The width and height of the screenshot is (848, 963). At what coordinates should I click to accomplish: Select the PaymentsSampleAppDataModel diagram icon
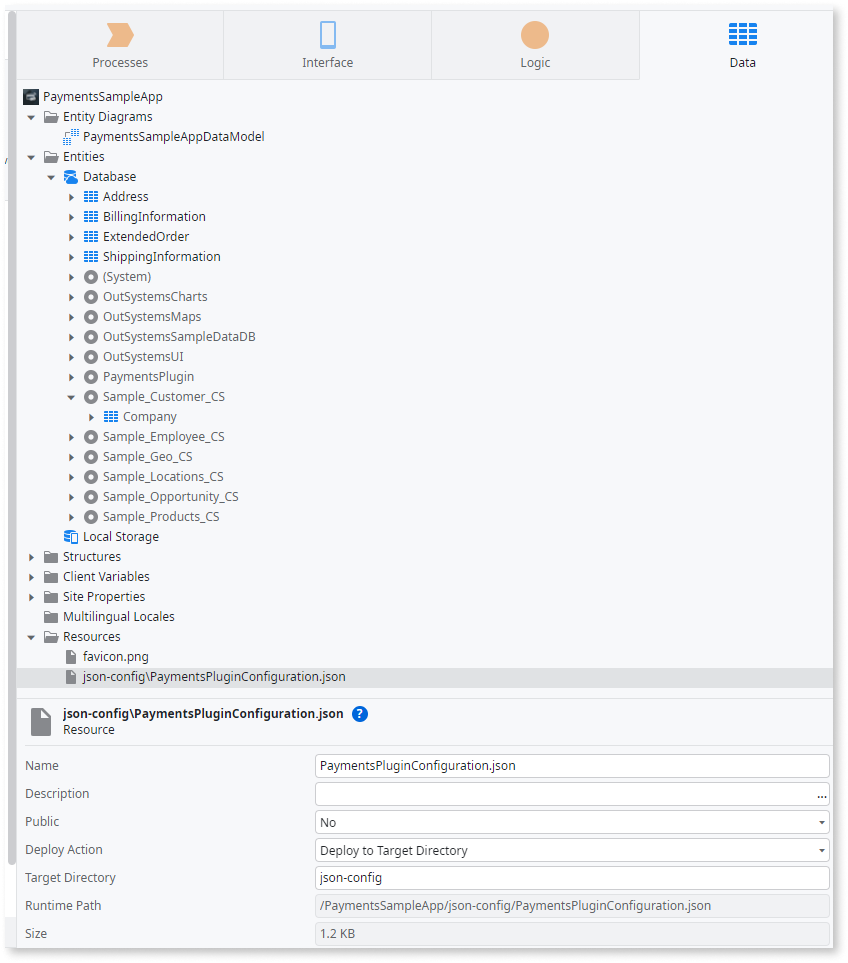pyautogui.click(x=71, y=137)
